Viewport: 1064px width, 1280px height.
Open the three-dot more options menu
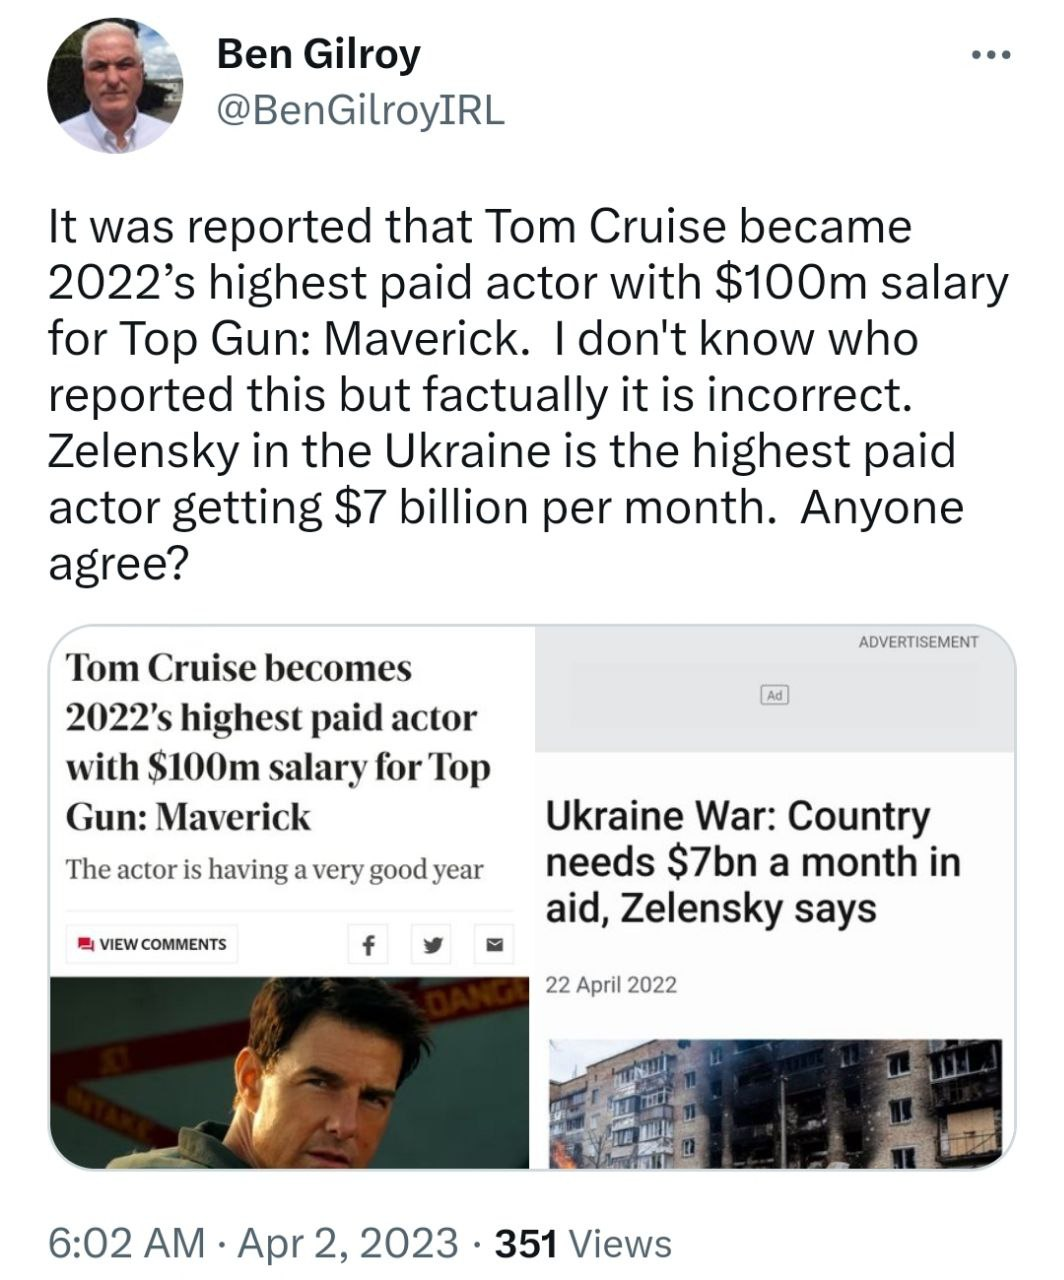tap(991, 55)
